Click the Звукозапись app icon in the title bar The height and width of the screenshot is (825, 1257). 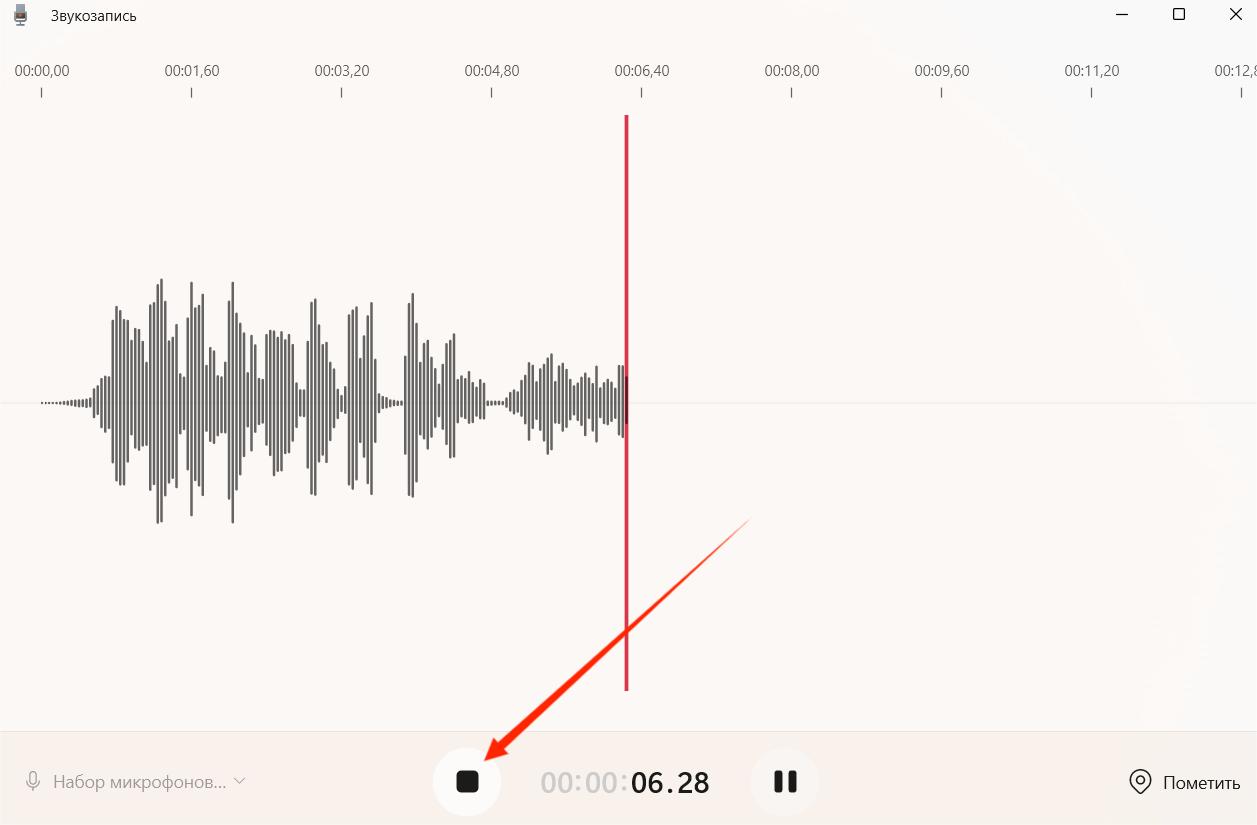pos(20,15)
